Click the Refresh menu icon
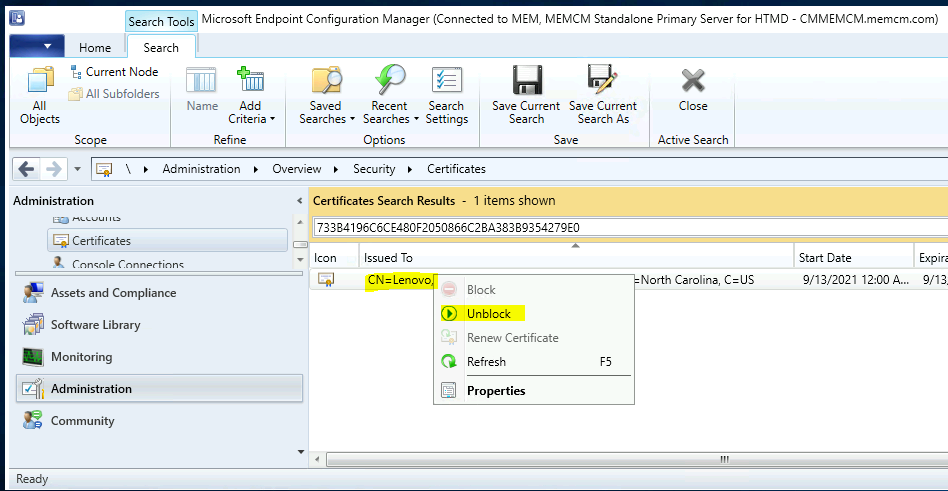This screenshot has width=948, height=491. (449, 362)
